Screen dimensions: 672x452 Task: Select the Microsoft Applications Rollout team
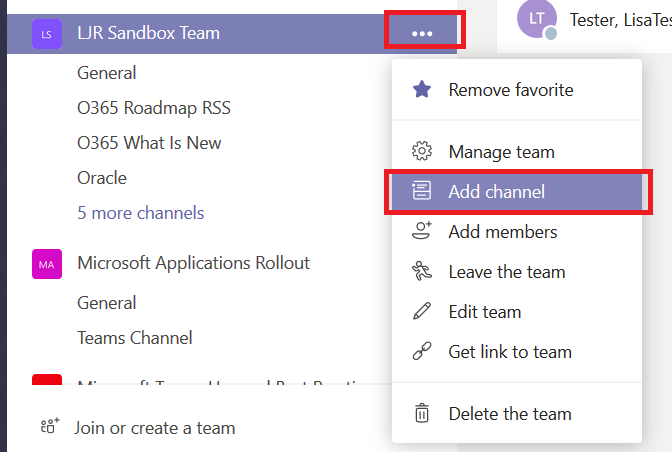click(x=193, y=263)
